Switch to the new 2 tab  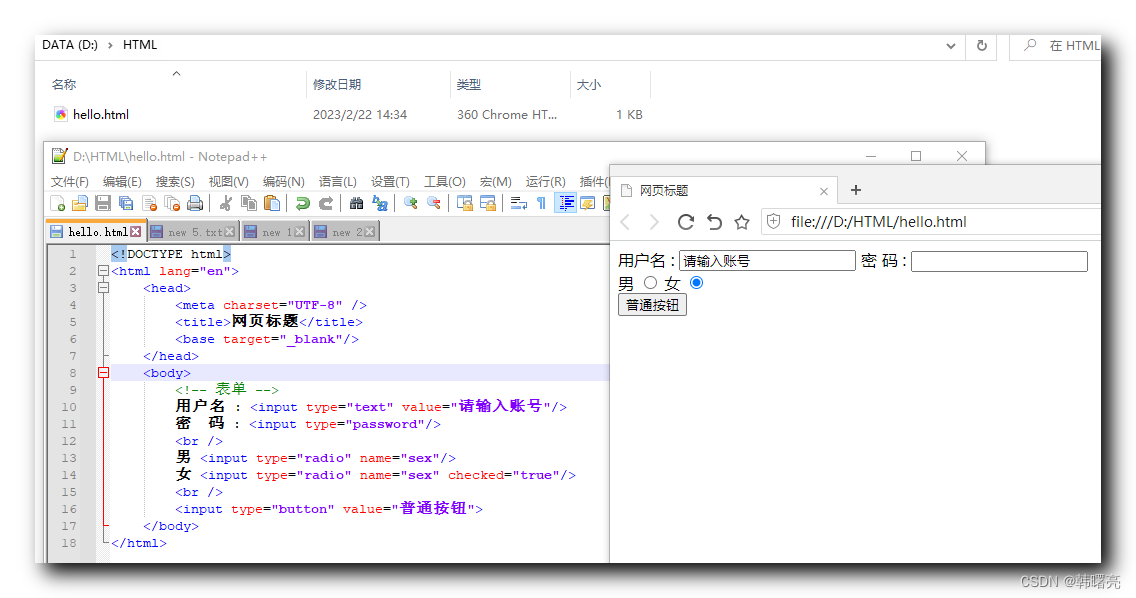tap(346, 232)
